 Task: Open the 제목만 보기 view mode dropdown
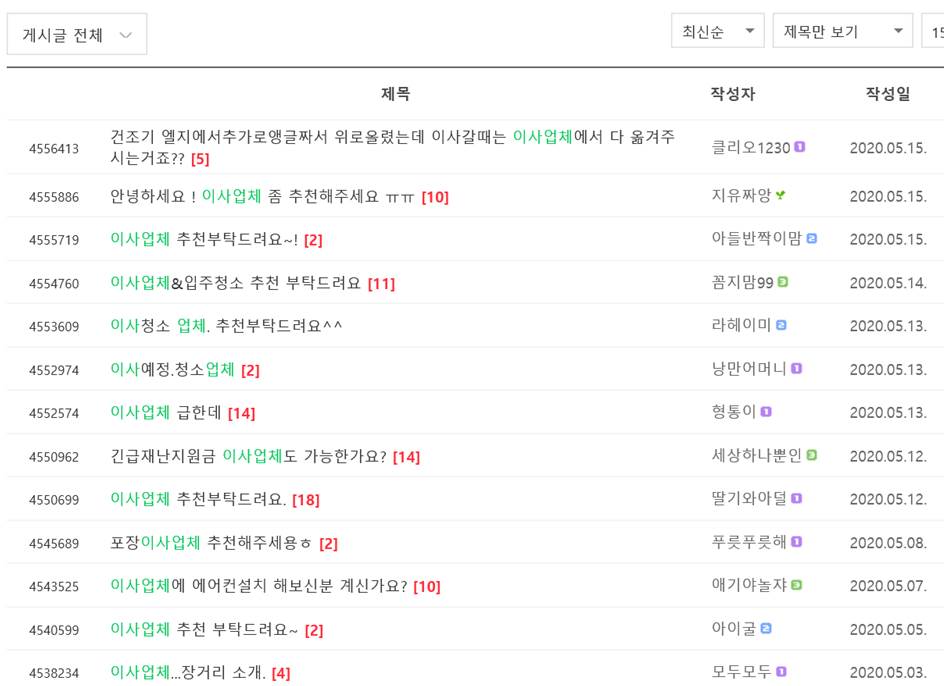point(843,31)
